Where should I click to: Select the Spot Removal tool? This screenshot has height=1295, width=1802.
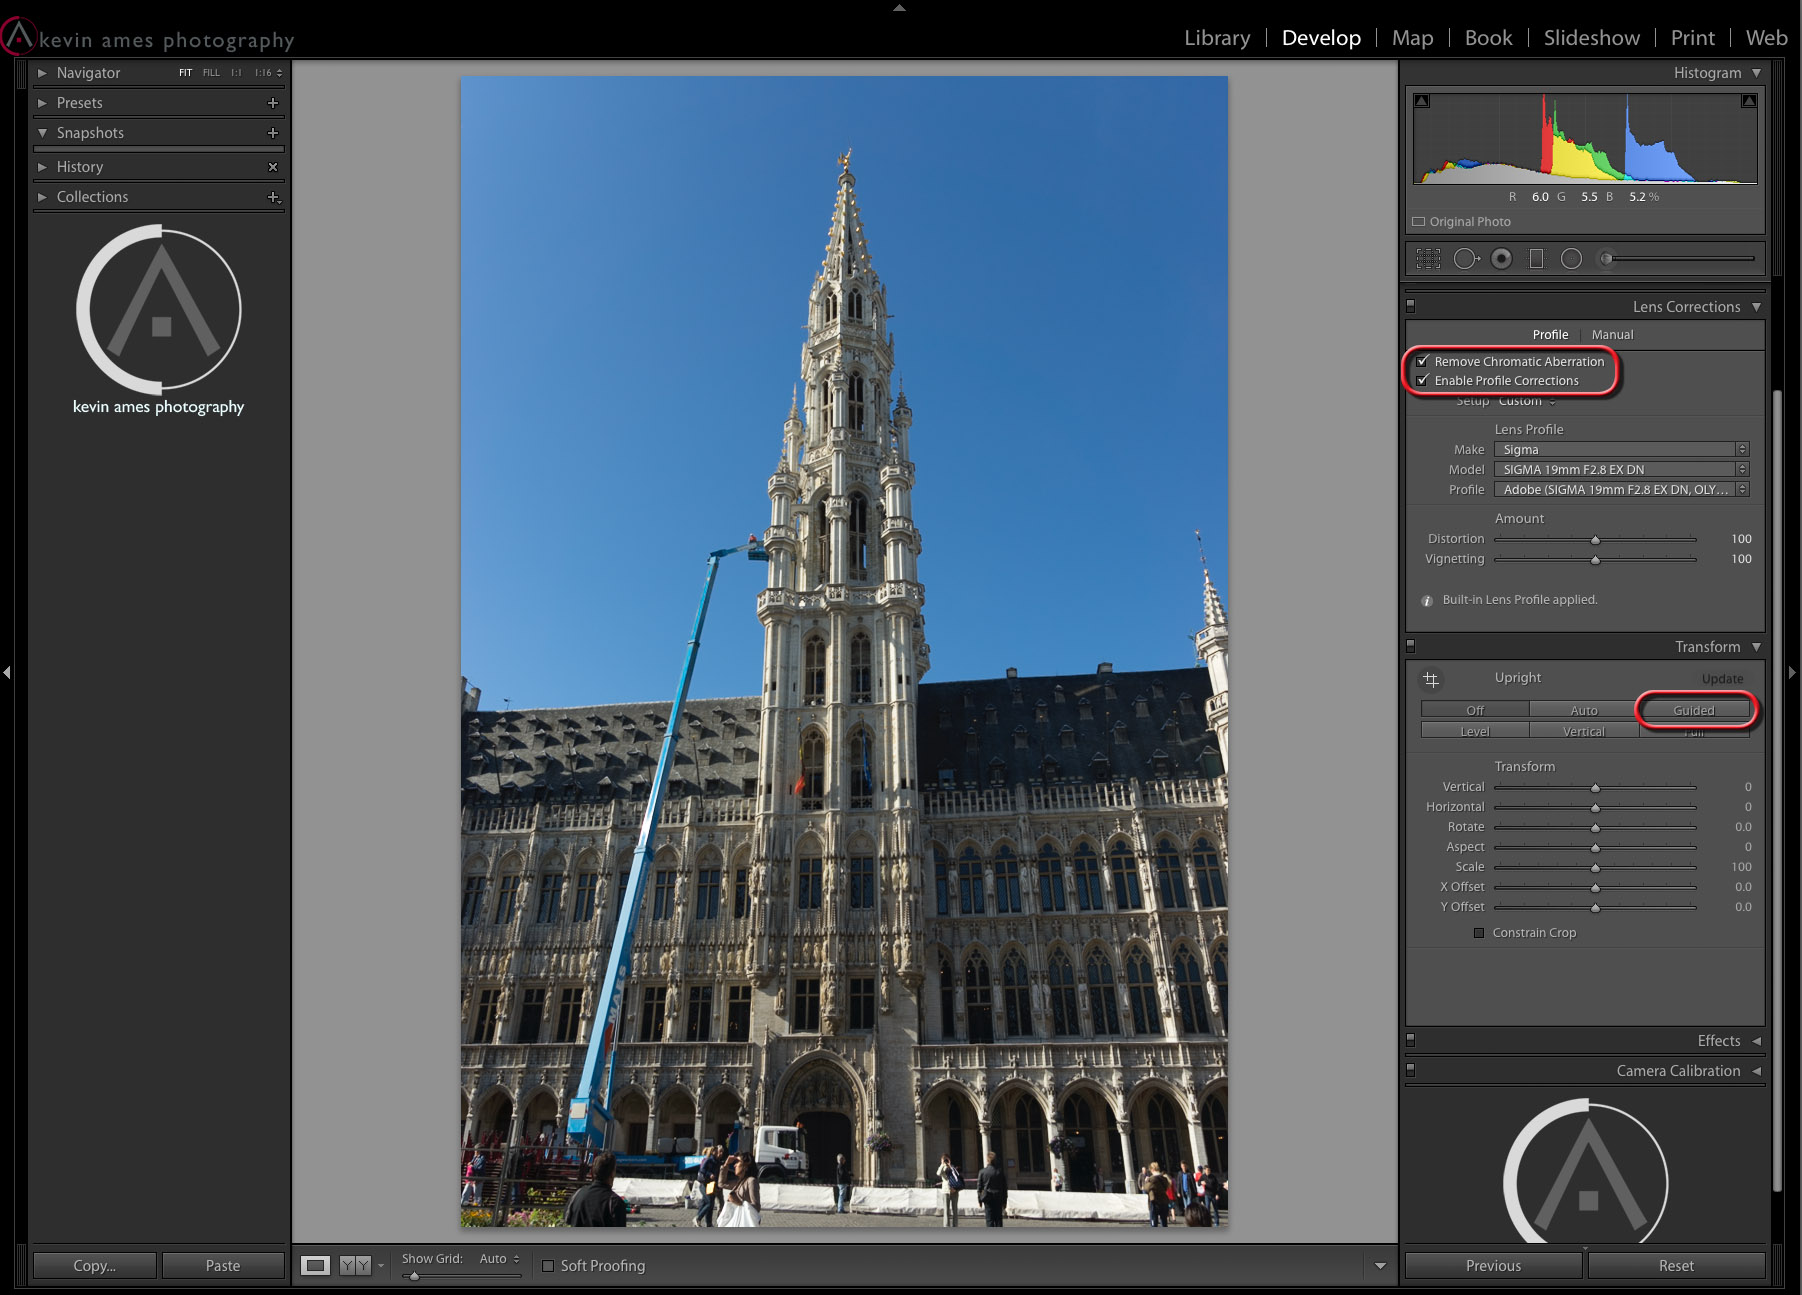point(1465,259)
